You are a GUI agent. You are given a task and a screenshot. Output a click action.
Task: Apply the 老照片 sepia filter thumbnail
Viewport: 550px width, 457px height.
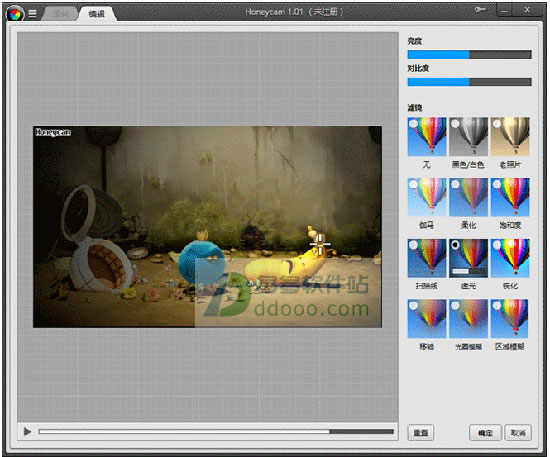point(510,136)
